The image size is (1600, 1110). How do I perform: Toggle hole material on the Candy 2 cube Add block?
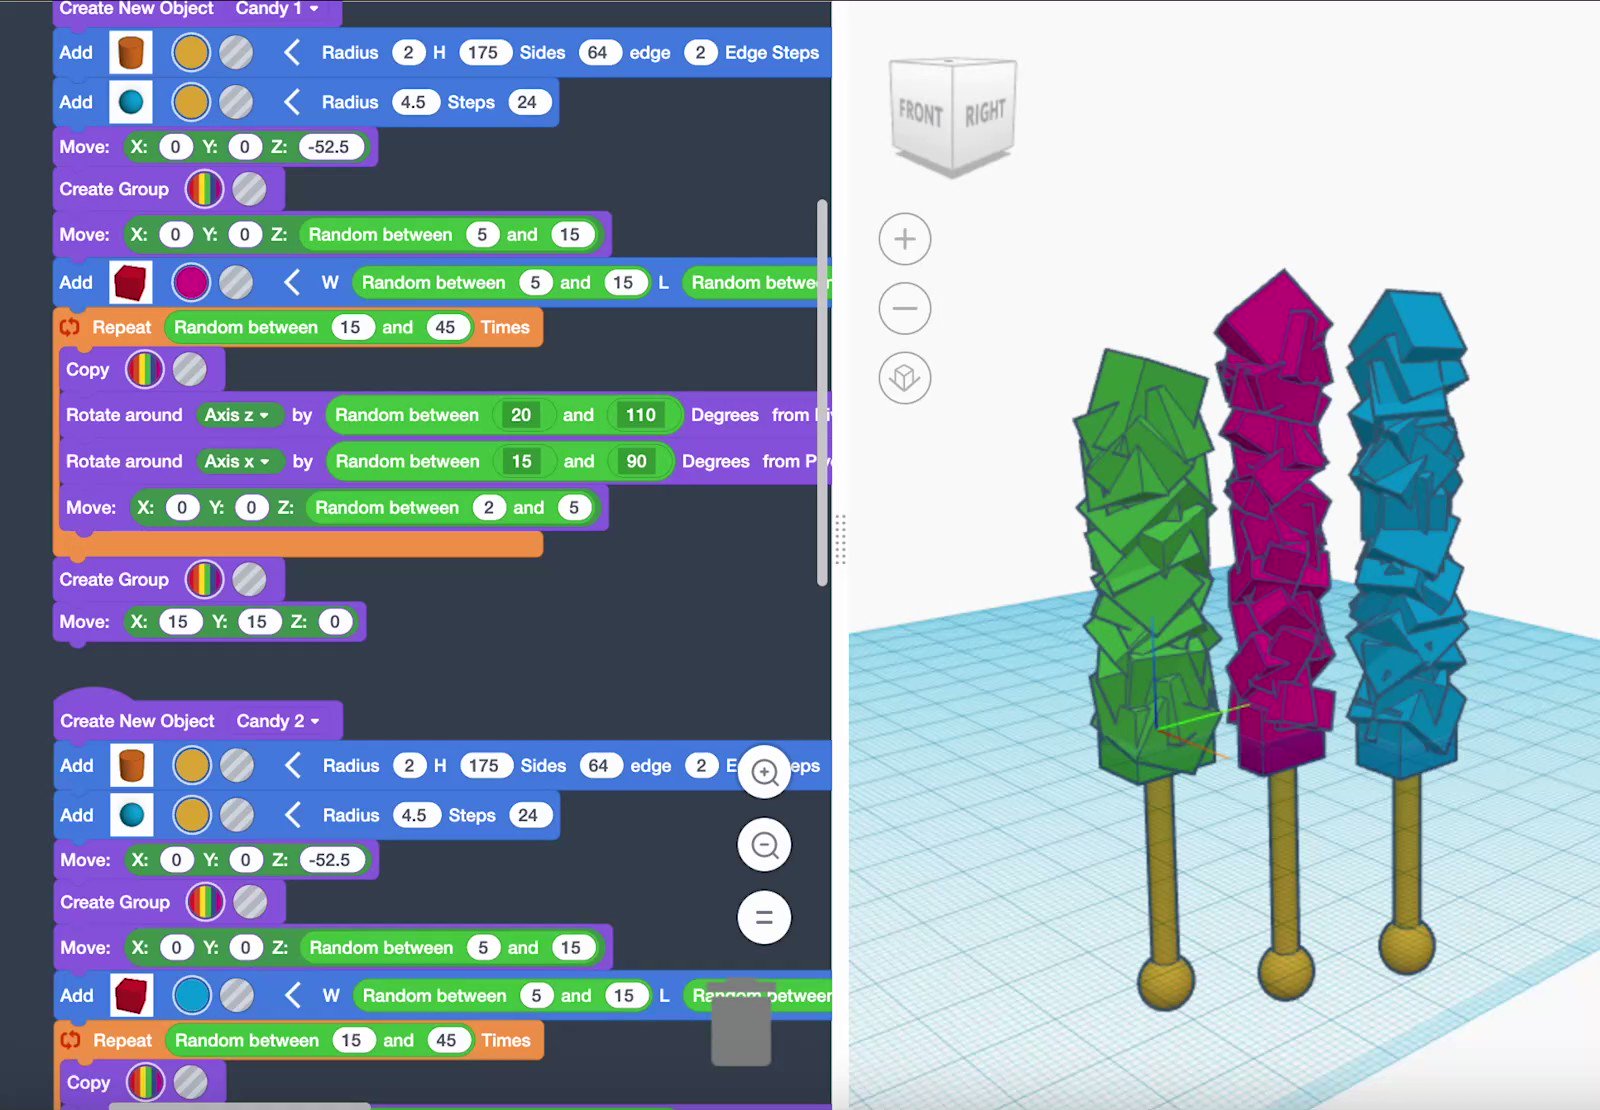tap(237, 995)
